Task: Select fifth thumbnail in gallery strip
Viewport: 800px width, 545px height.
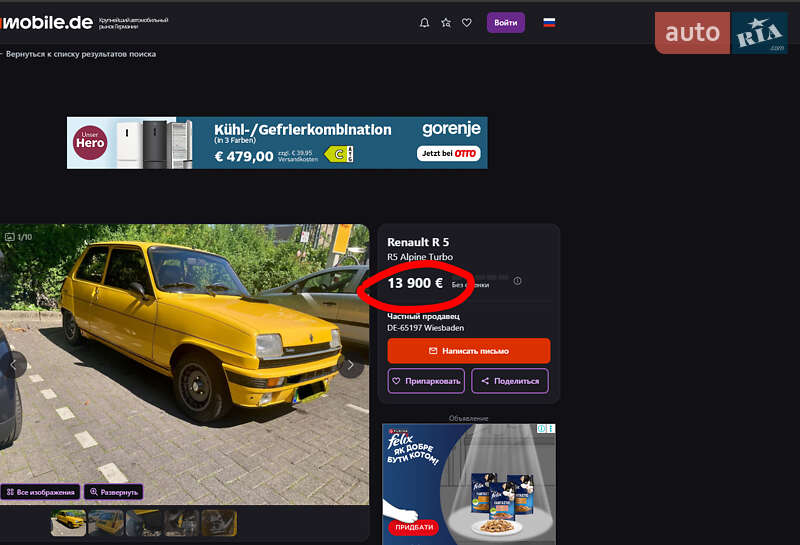Action: click(x=219, y=523)
